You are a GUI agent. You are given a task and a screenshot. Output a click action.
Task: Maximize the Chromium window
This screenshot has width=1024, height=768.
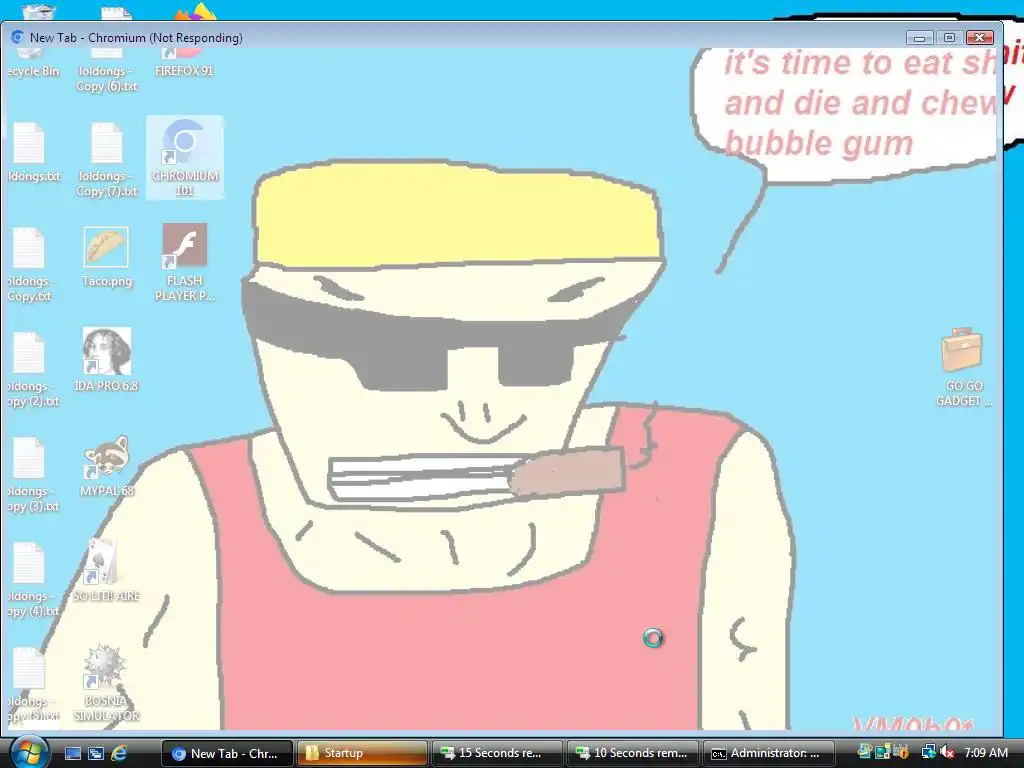(950, 38)
